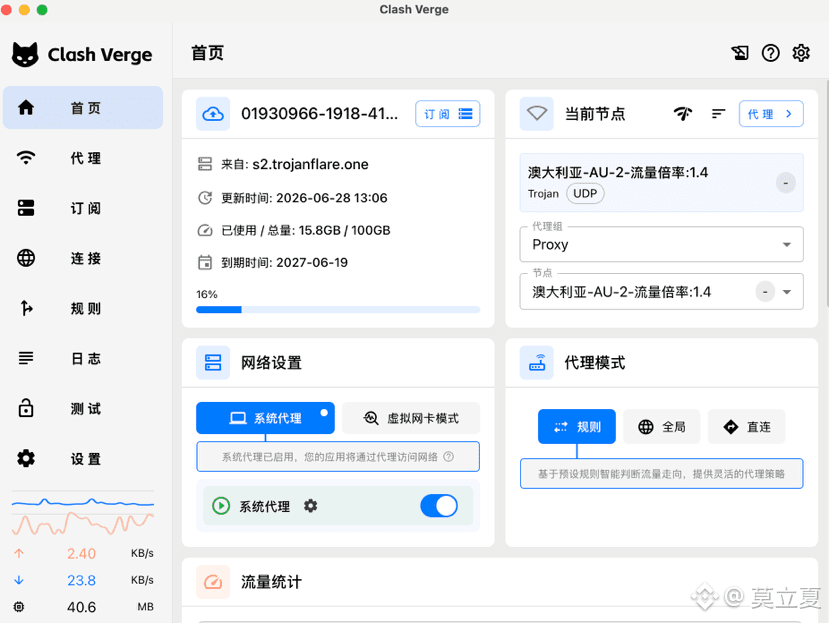
Task: Select the 虚拟网卡模式 TUN tab
Action: point(411,418)
